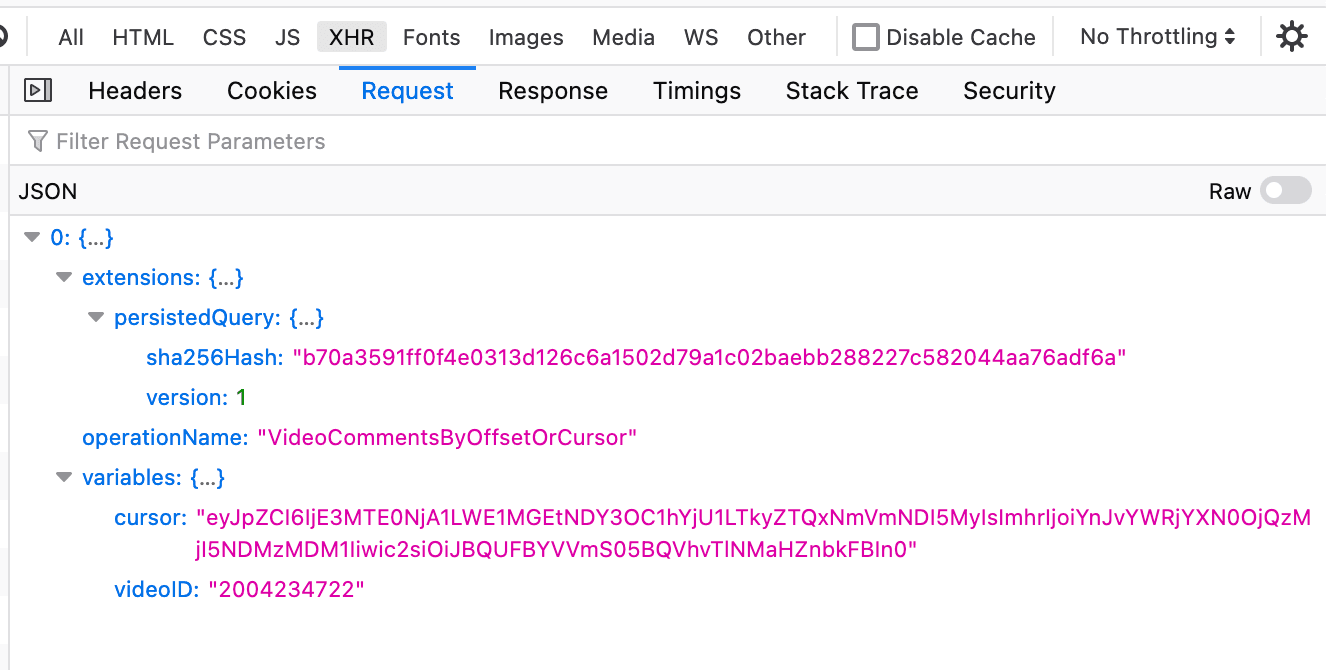Collapse the extensions object
The image size is (1326, 670).
point(64,277)
